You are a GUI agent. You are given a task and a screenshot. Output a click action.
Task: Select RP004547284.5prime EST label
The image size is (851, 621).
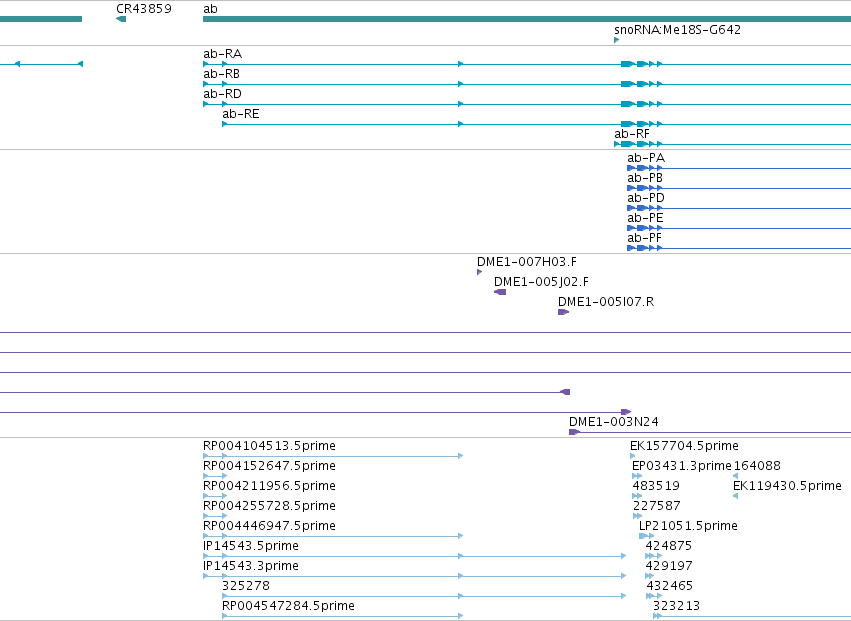288,606
